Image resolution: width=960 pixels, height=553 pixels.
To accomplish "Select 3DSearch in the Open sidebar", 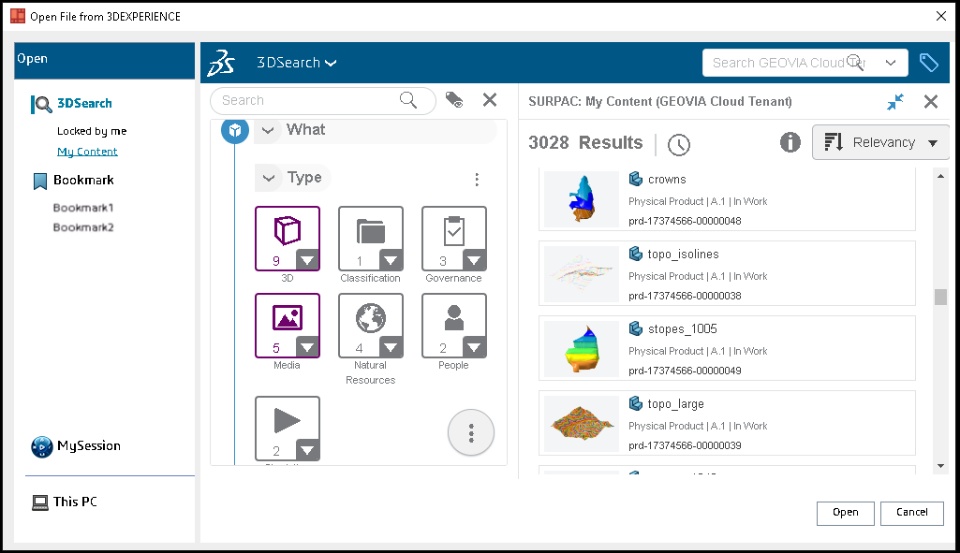I will click(84, 103).
